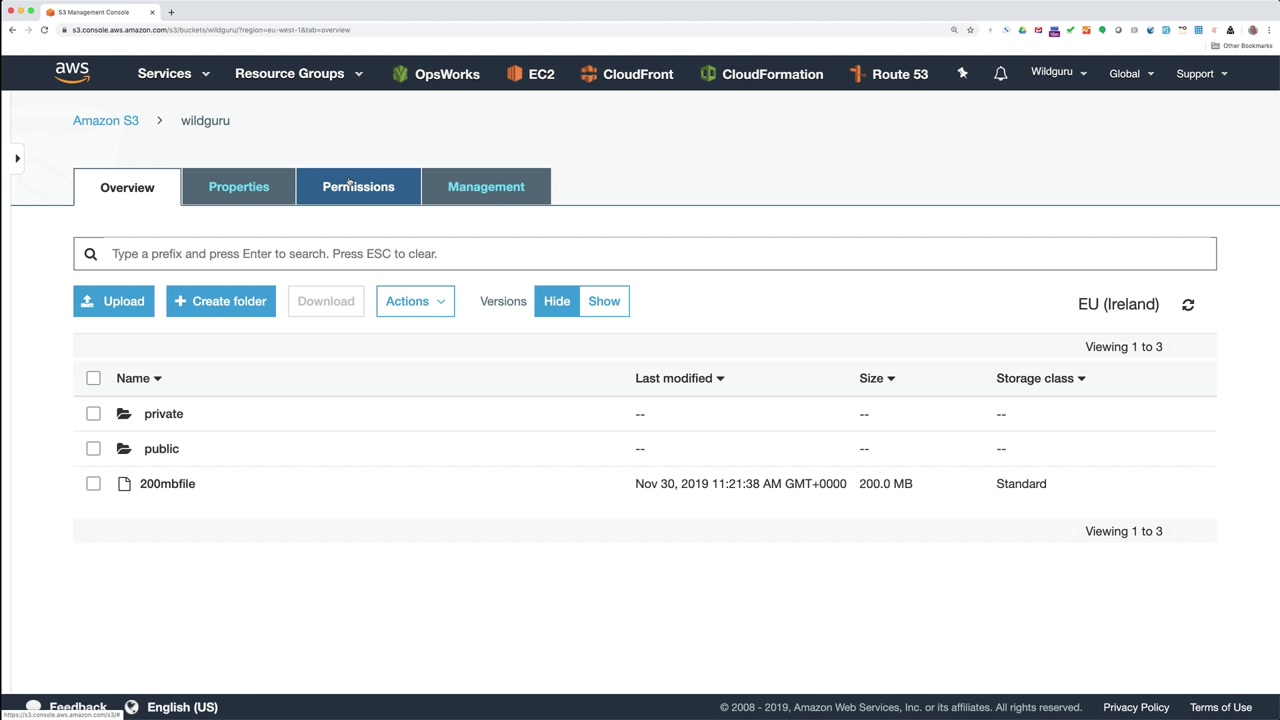Open the CloudFormation shortcut
This screenshot has width=1280, height=720.
(x=761, y=74)
